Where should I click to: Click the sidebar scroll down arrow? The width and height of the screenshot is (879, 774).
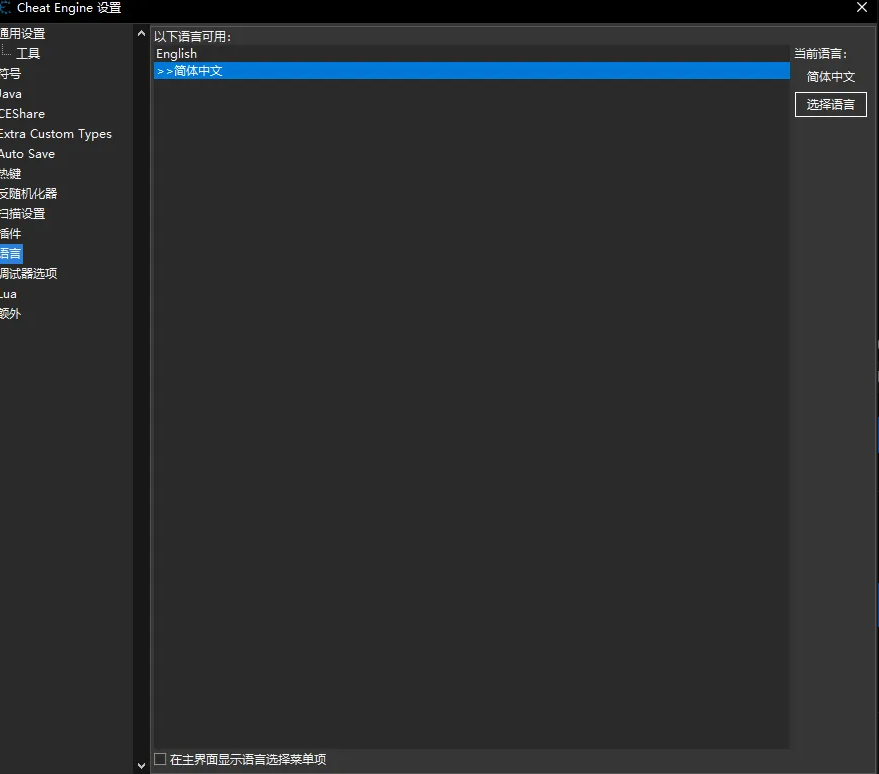click(141, 765)
